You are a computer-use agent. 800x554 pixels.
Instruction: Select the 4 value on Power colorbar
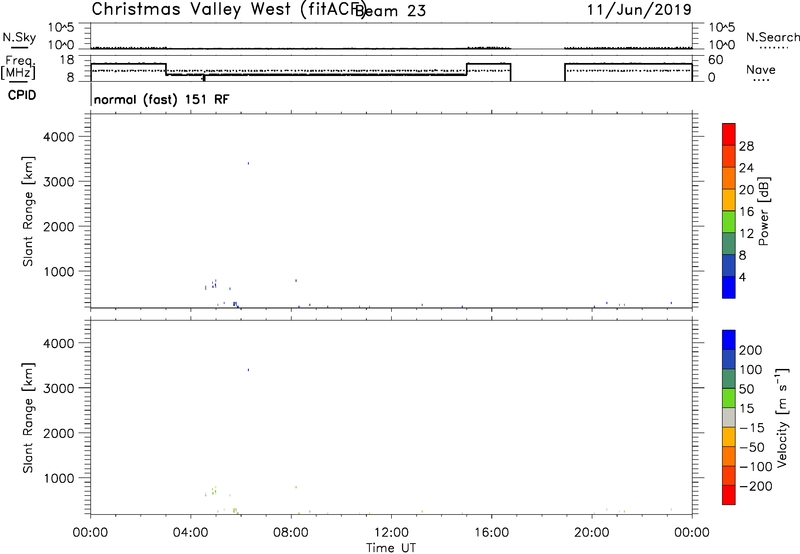click(742, 277)
